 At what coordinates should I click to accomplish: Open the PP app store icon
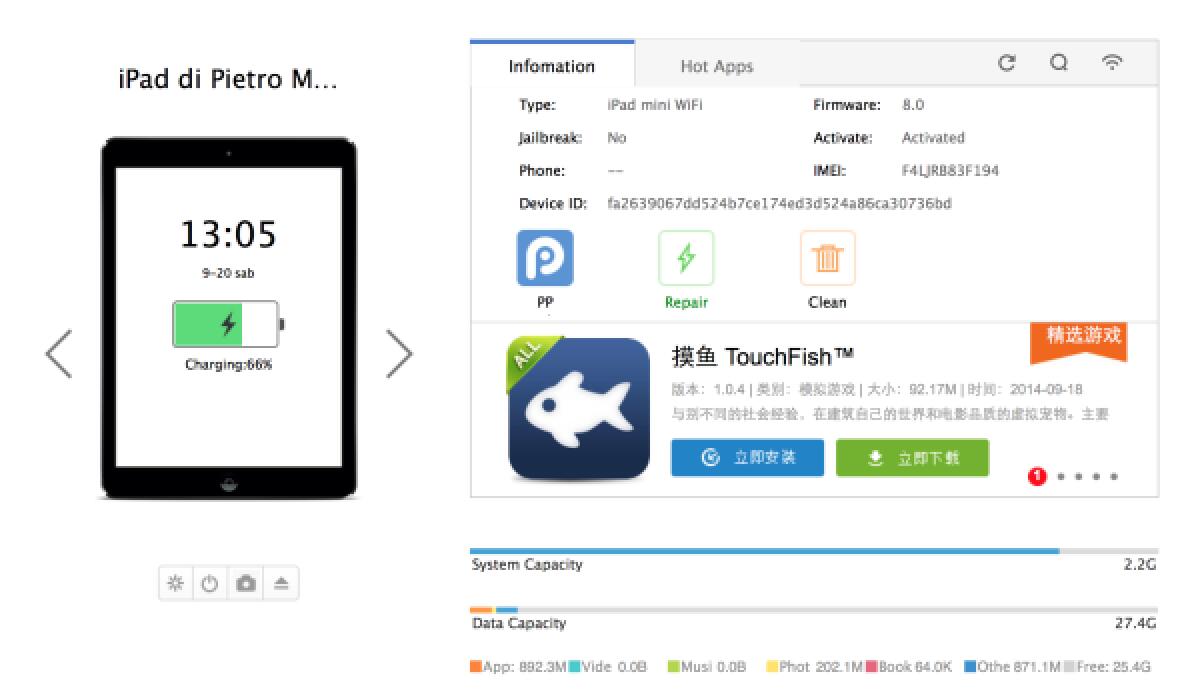(544, 257)
